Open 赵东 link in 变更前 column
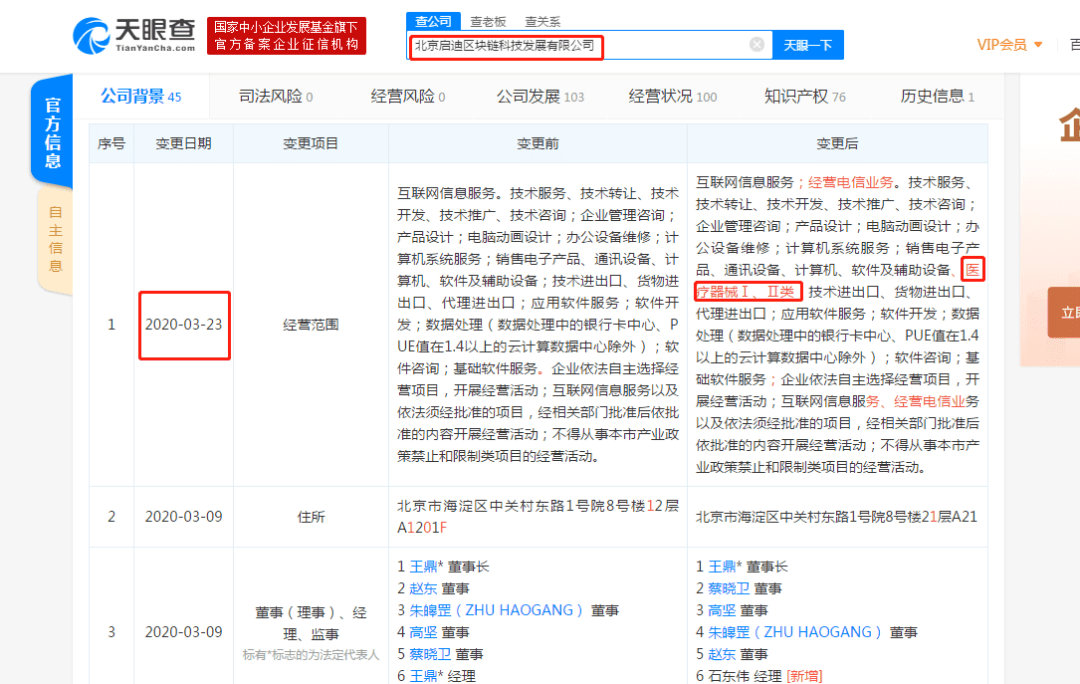Image resolution: width=1080 pixels, height=684 pixels. coord(424,588)
